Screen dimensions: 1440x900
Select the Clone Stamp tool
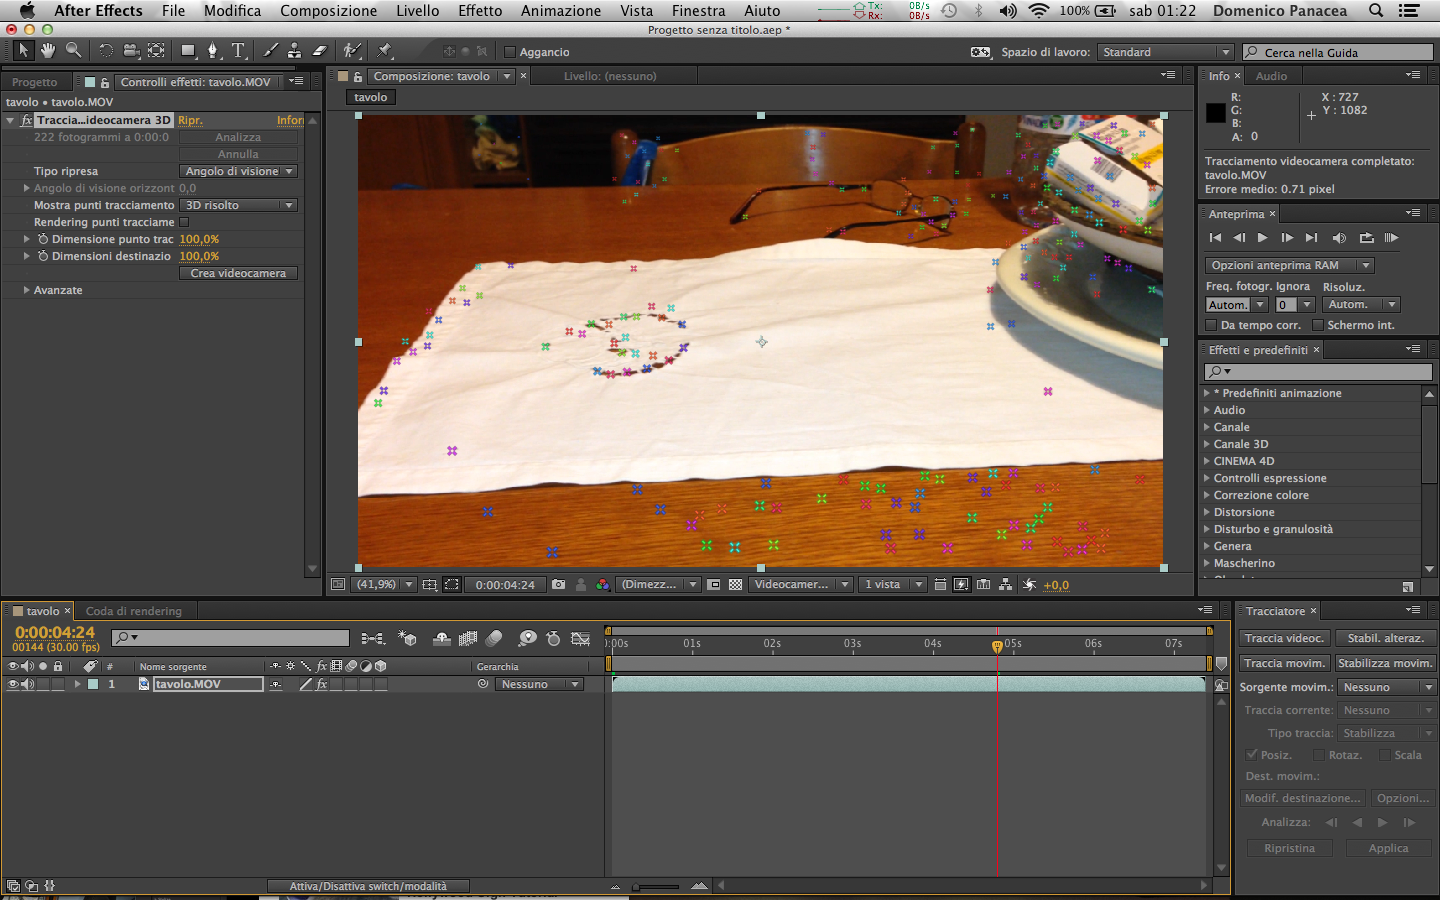click(x=294, y=50)
